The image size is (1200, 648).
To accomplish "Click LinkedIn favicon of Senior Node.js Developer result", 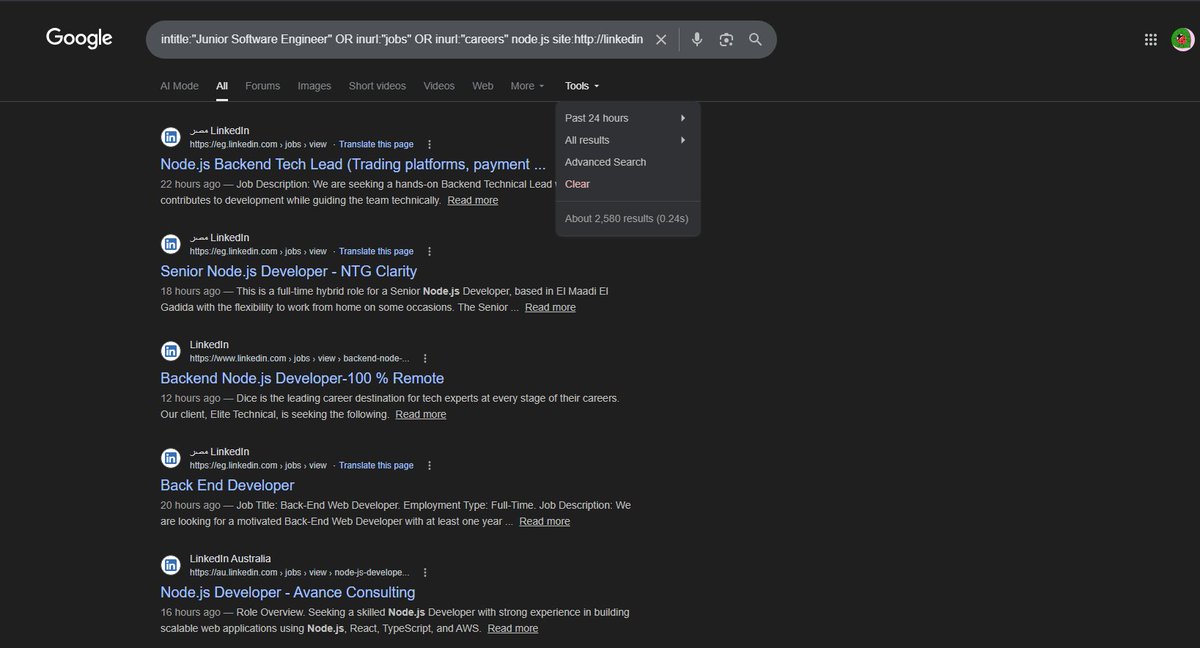I will (171, 244).
